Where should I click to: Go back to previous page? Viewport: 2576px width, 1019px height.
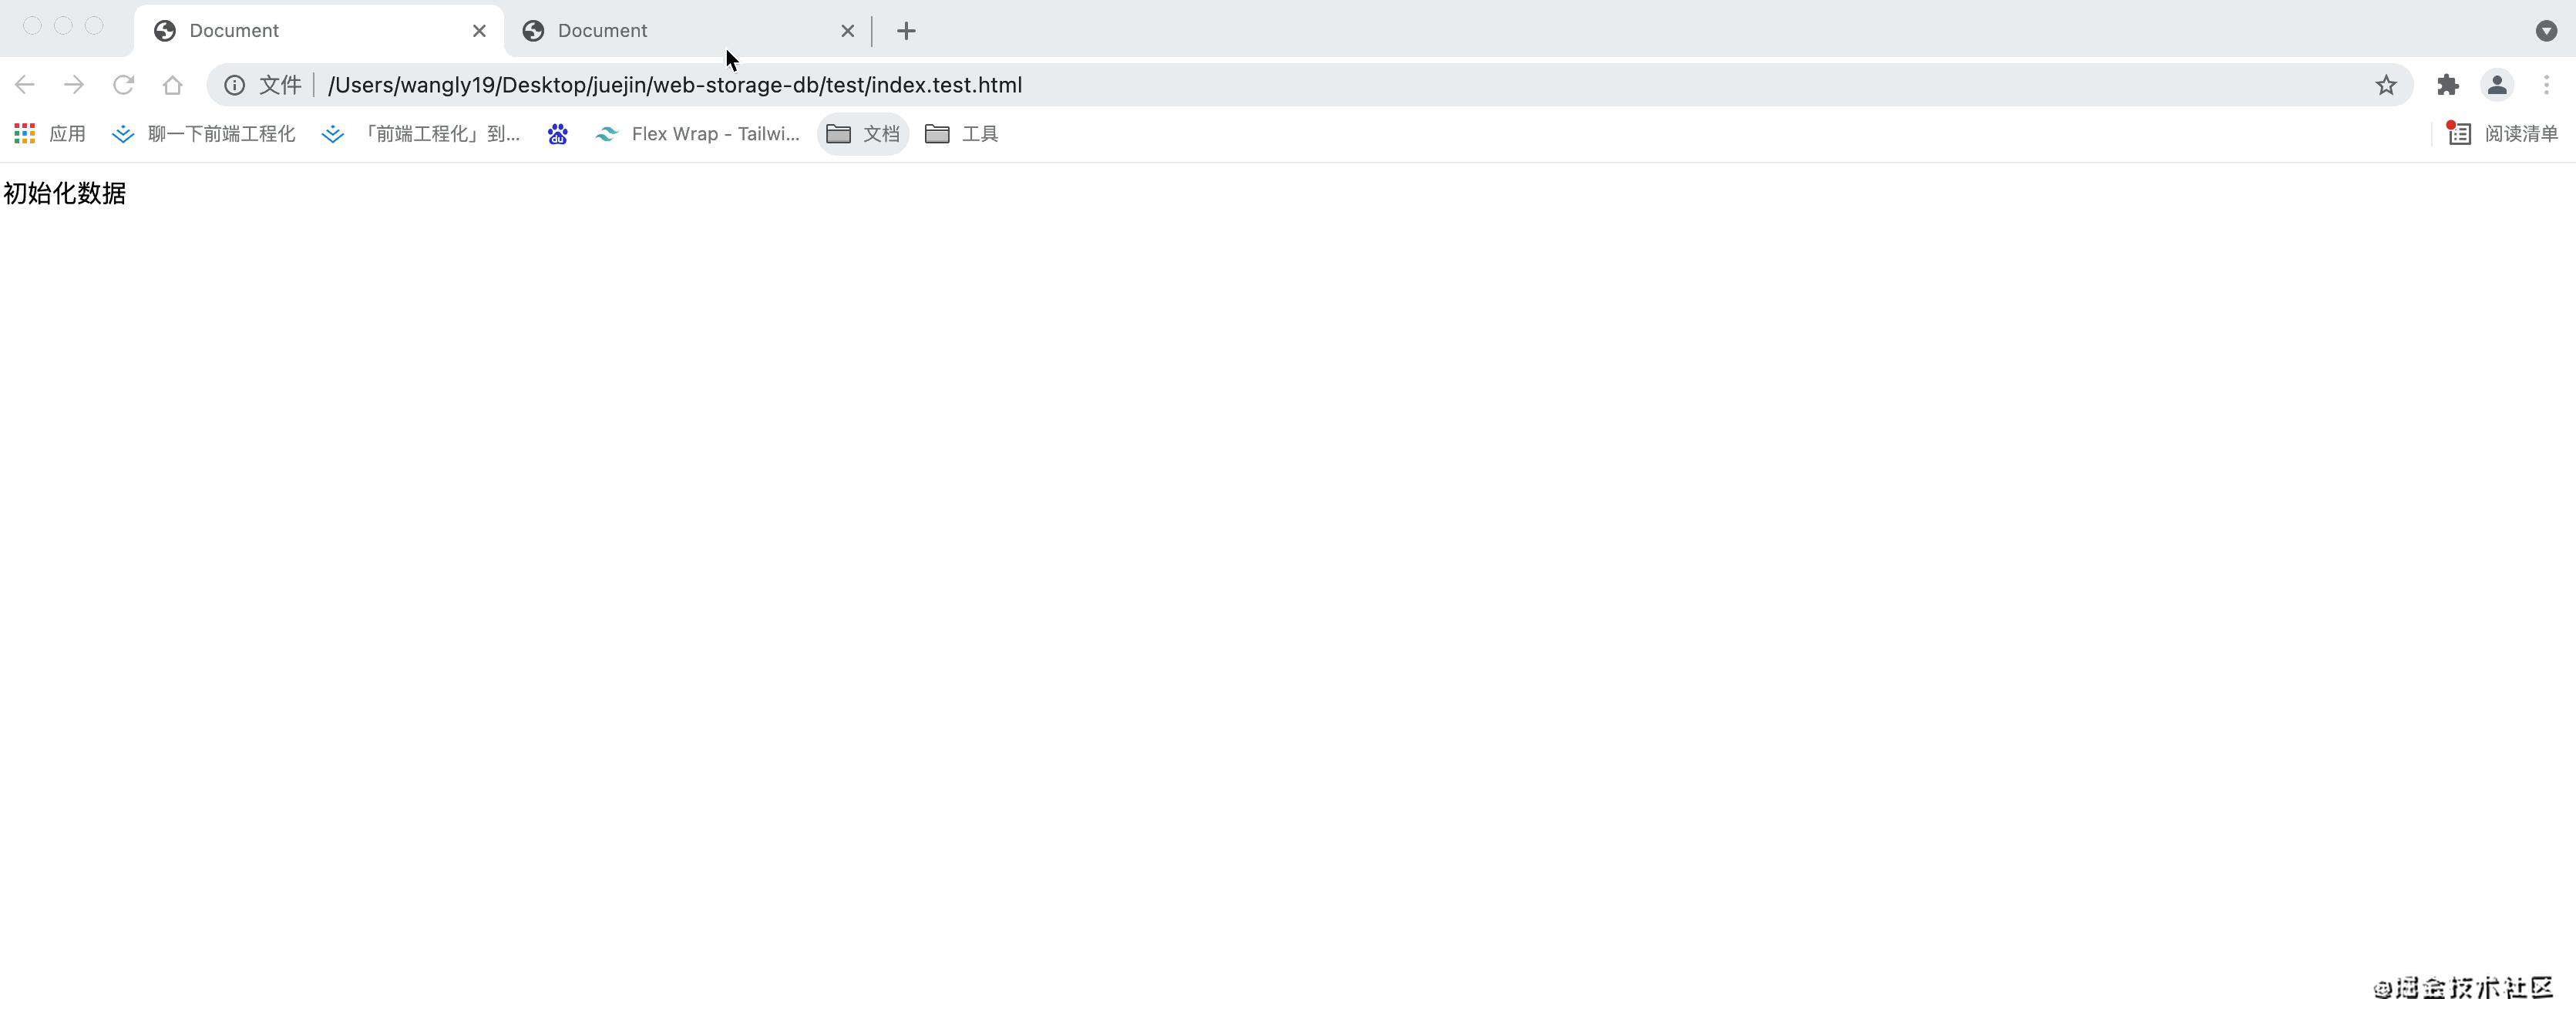(25, 85)
